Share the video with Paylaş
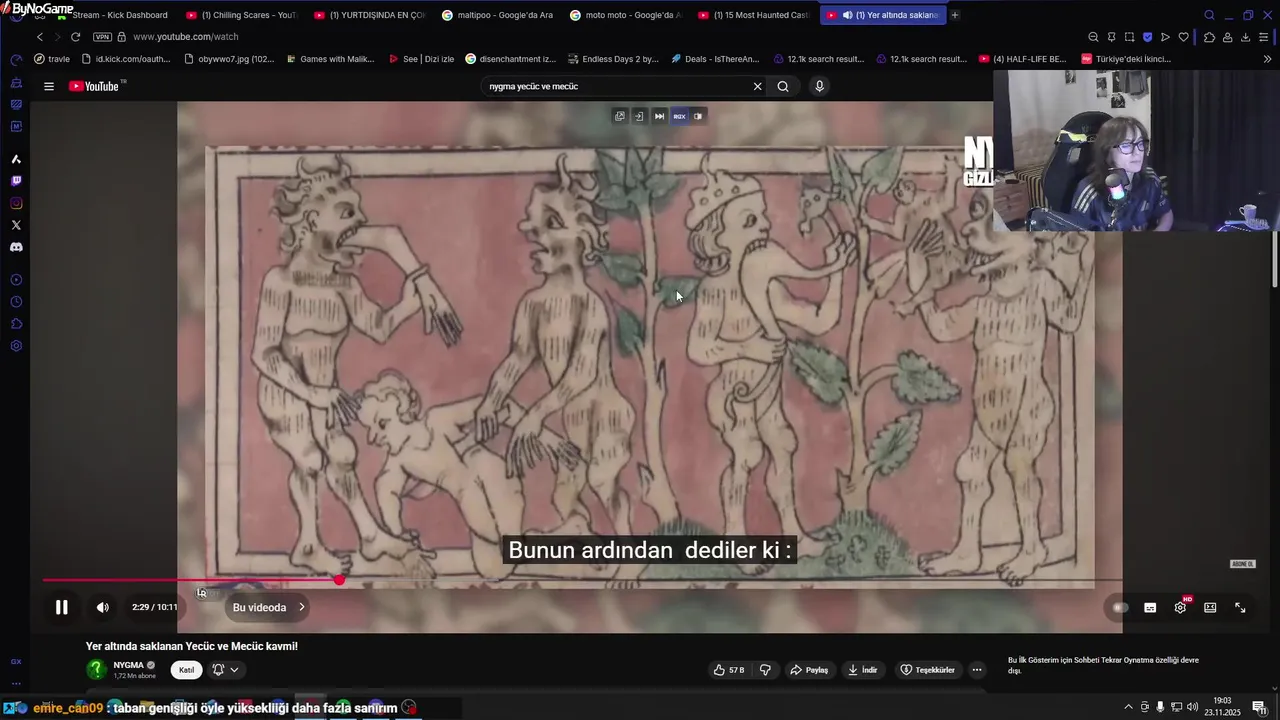Screen dimensions: 1280x720 (809, 670)
